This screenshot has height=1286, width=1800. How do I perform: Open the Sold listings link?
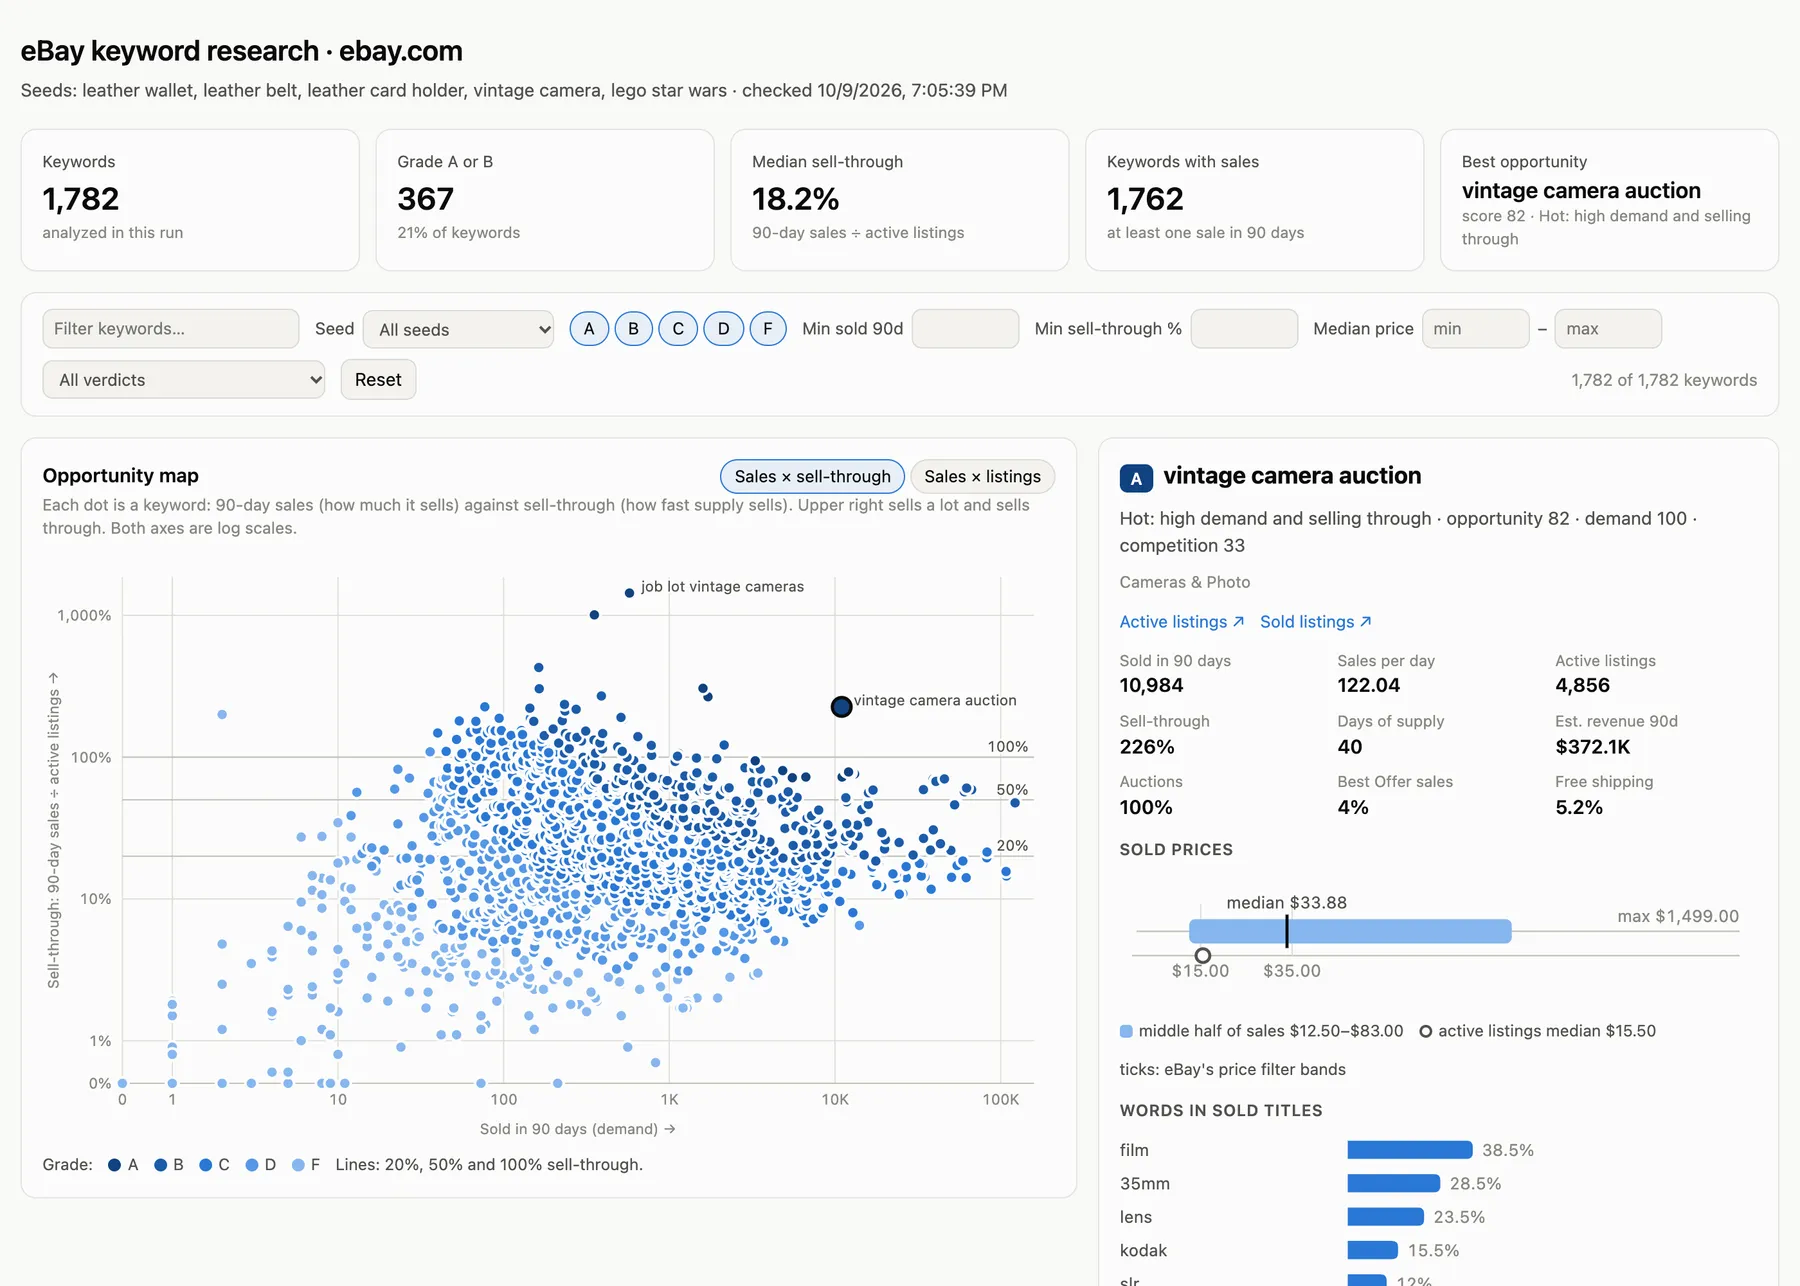(x=1316, y=622)
